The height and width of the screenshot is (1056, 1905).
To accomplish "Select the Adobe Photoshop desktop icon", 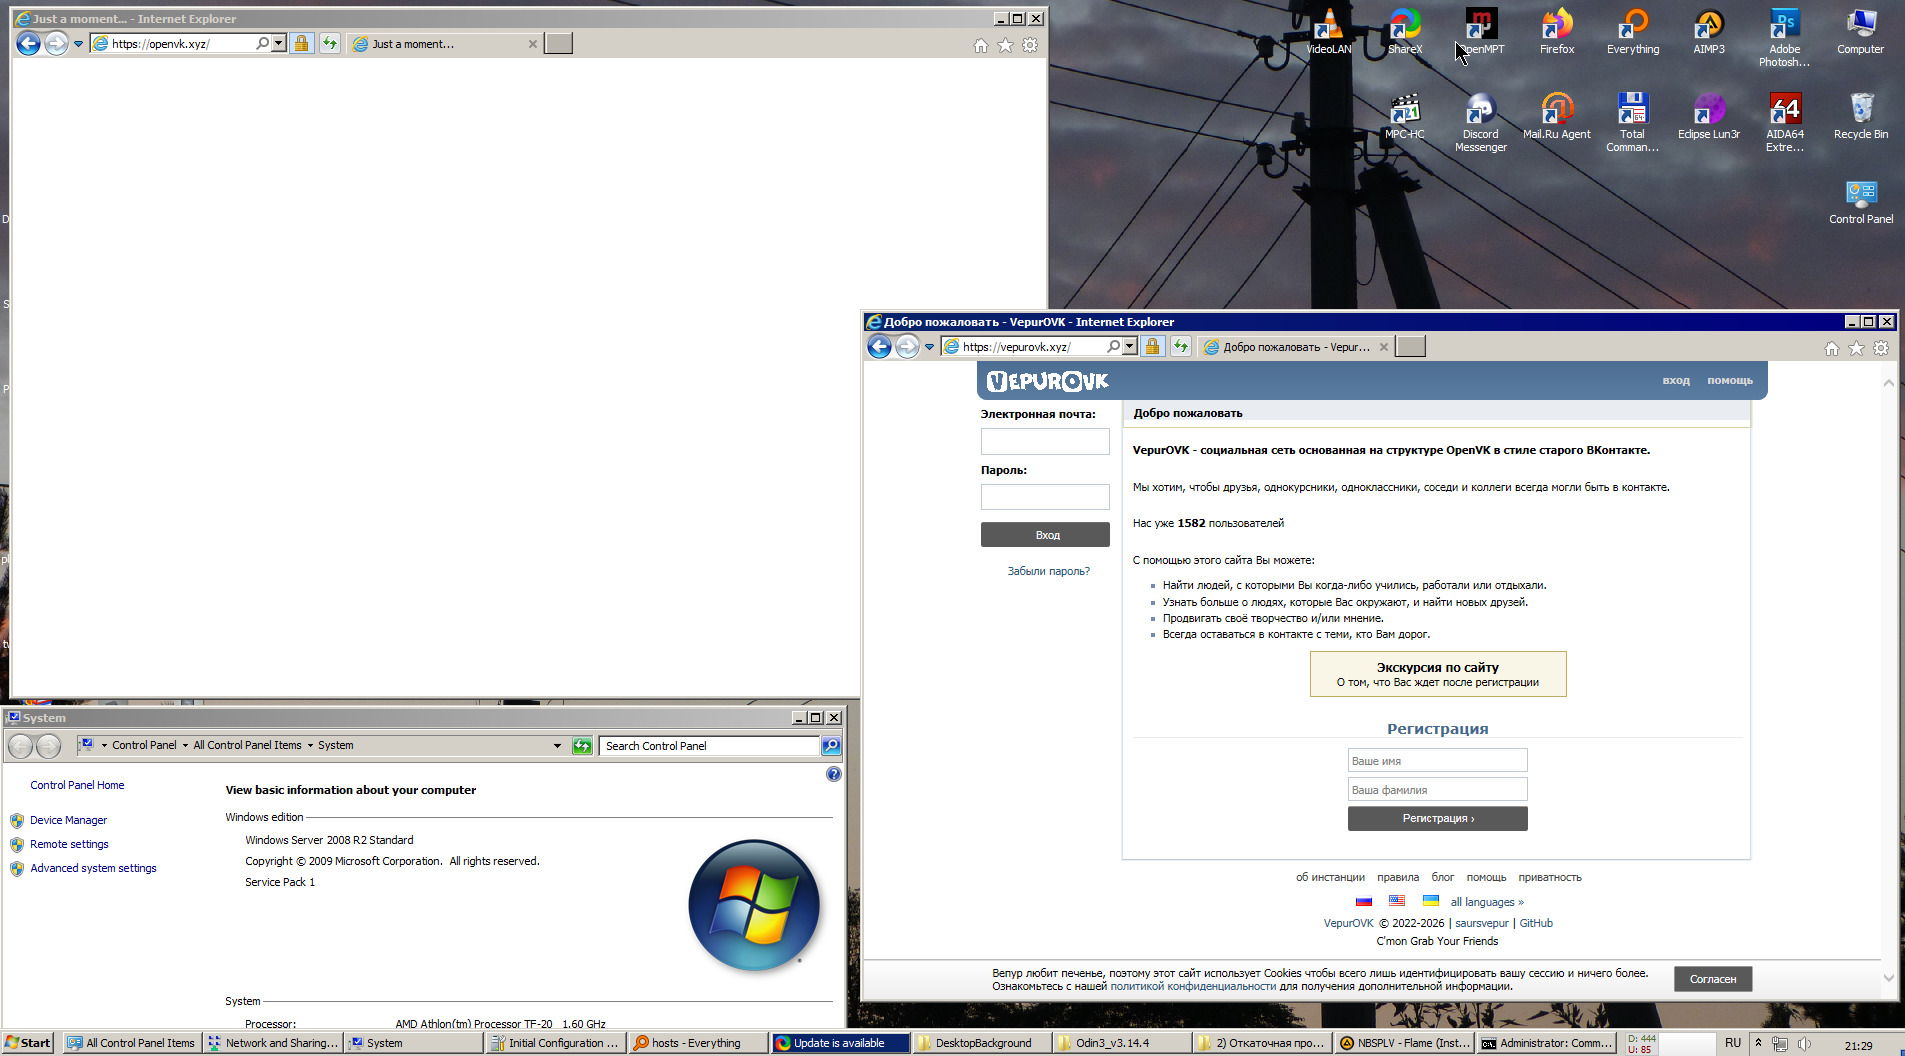I will tap(1785, 37).
